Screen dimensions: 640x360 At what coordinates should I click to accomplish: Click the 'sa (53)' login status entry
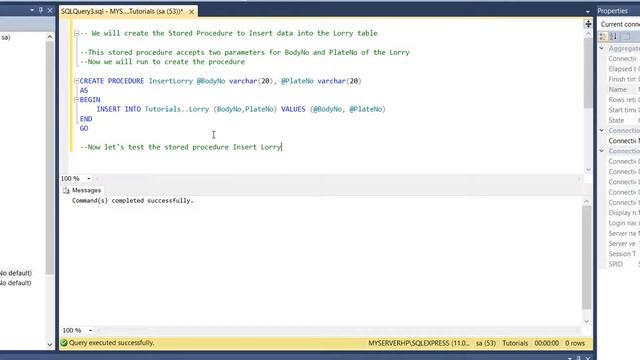coord(486,343)
